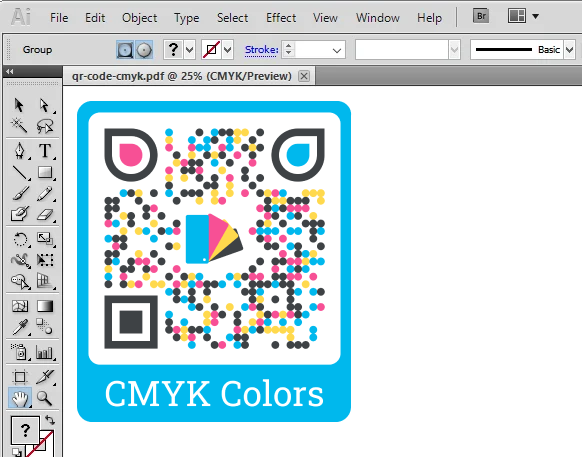
Task: Select the Type tool
Action: coord(45,151)
